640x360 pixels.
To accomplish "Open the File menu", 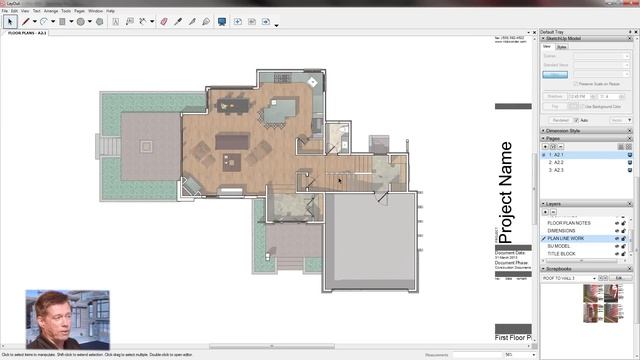I will 5,11.
